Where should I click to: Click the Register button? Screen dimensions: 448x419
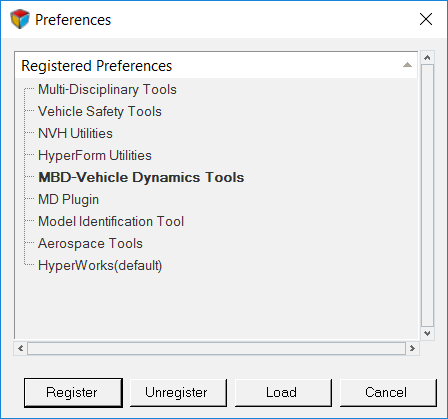tap(73, 393)
